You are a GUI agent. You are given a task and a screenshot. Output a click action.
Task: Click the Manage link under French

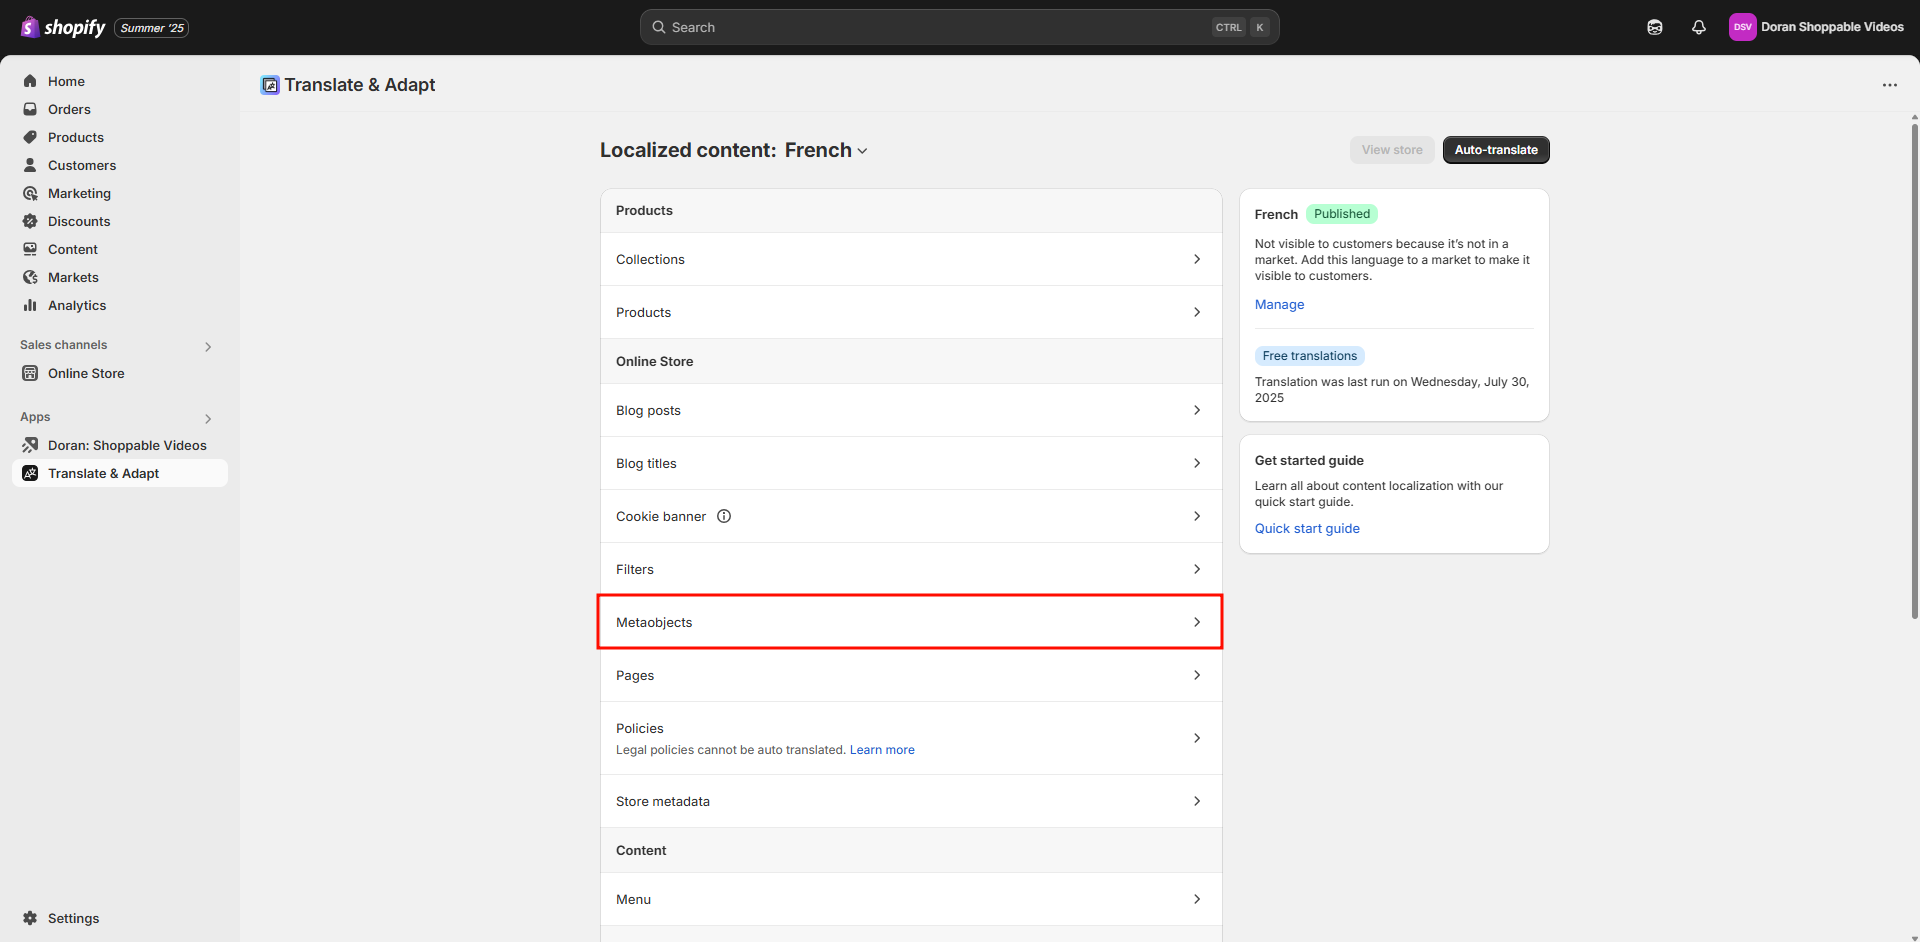[1279, 304]
